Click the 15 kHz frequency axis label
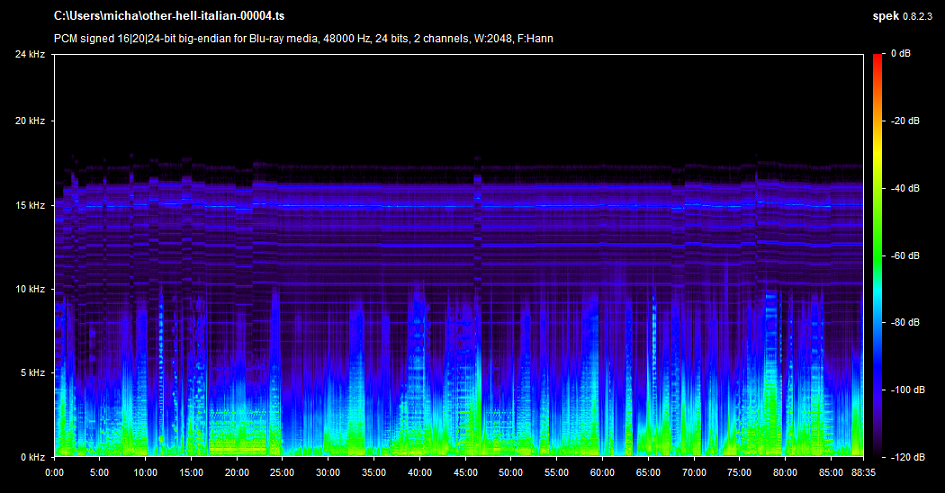This screenshot has height=493, width=945. [x=28, y=205]
